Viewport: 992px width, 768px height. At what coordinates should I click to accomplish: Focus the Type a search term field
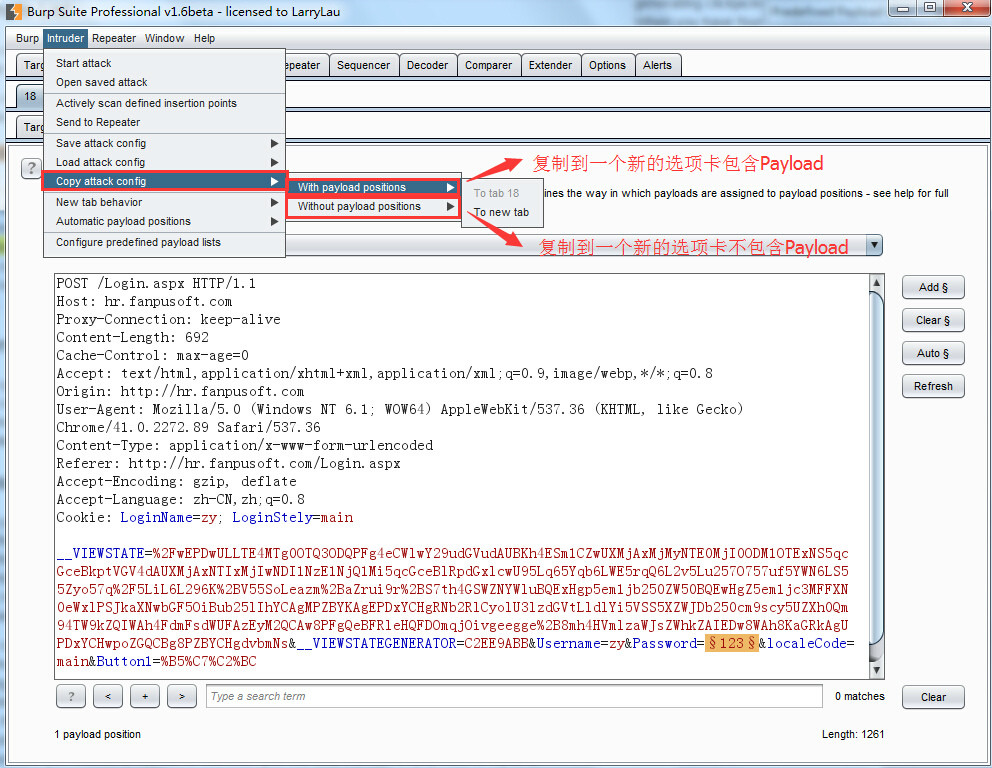pos(514,697)
